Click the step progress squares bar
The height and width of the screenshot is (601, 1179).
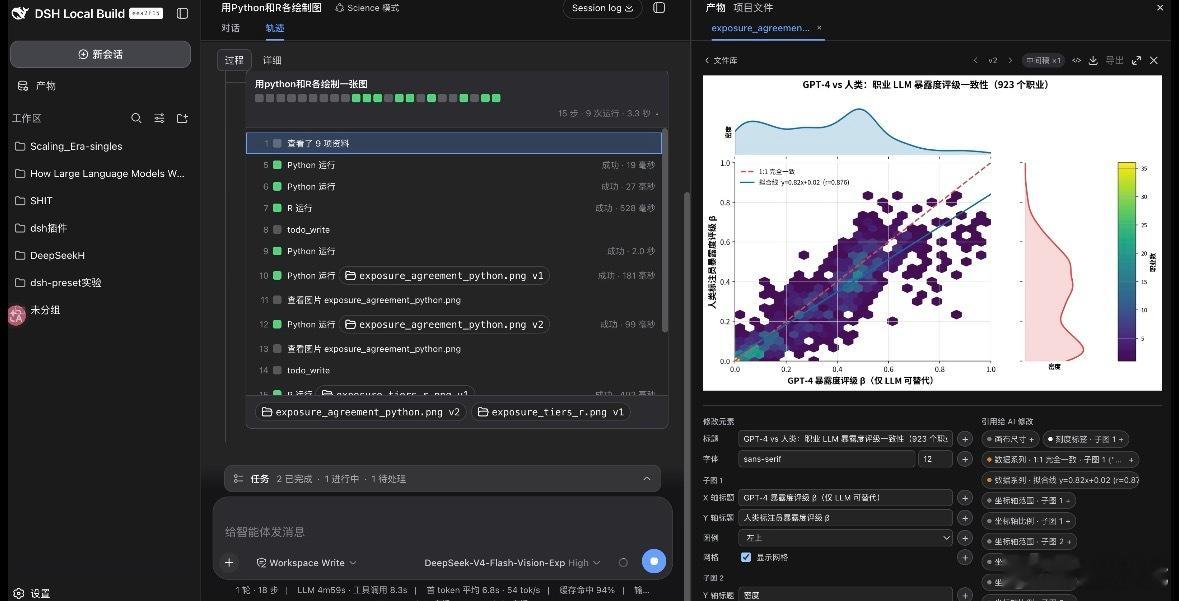pyautogui.click(x=377, y=98)
